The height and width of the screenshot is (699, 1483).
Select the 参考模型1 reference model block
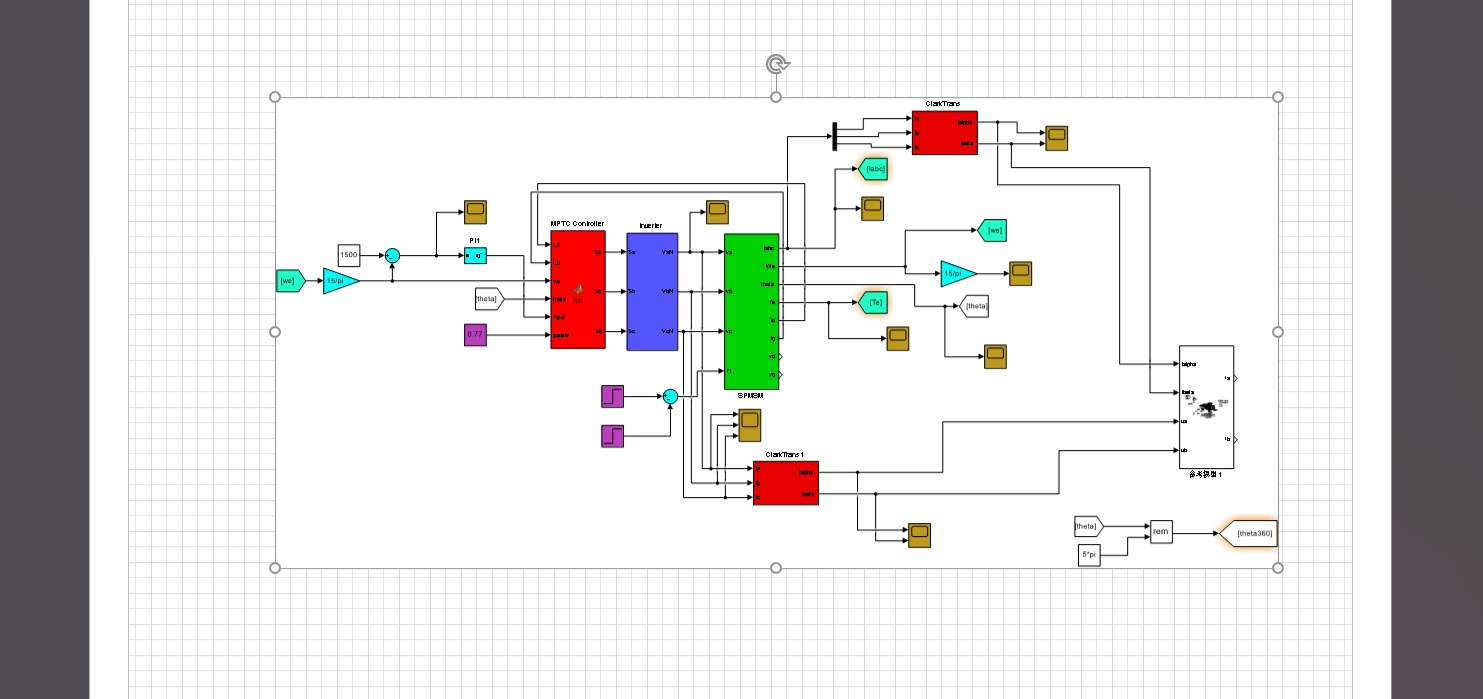[x=1206, y=405]
